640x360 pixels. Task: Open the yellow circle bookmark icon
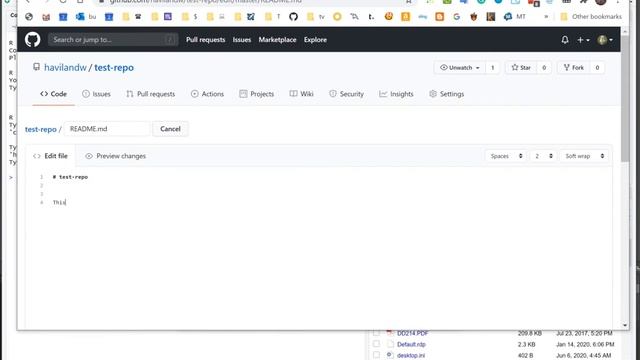[x=337, y=17]
